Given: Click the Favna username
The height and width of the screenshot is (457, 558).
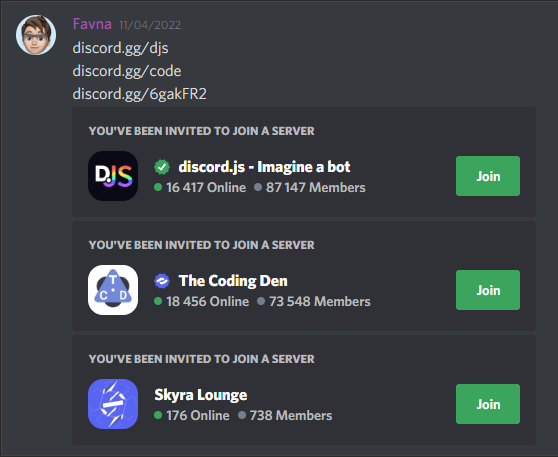Looking at the screenshot, I should coord(92,24).
